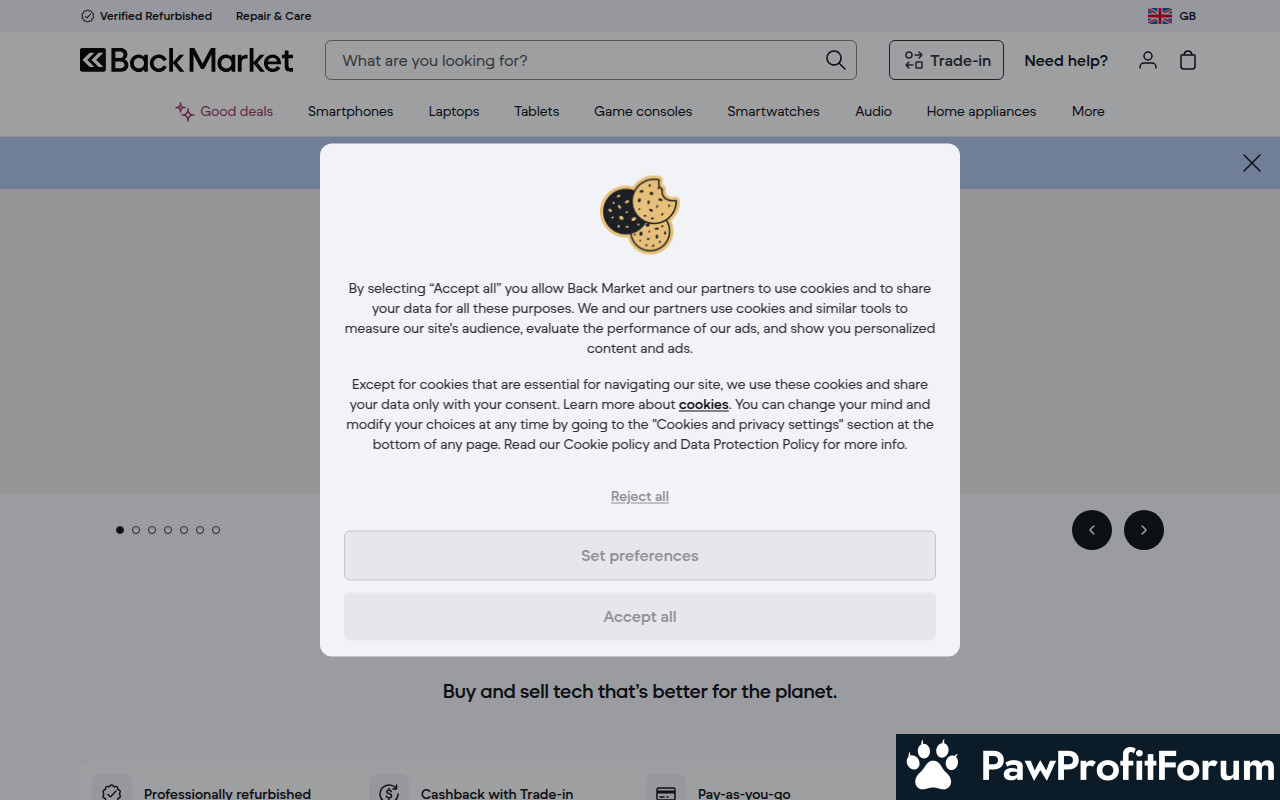Dismiss the blue banner with X

pos(1252,163)
